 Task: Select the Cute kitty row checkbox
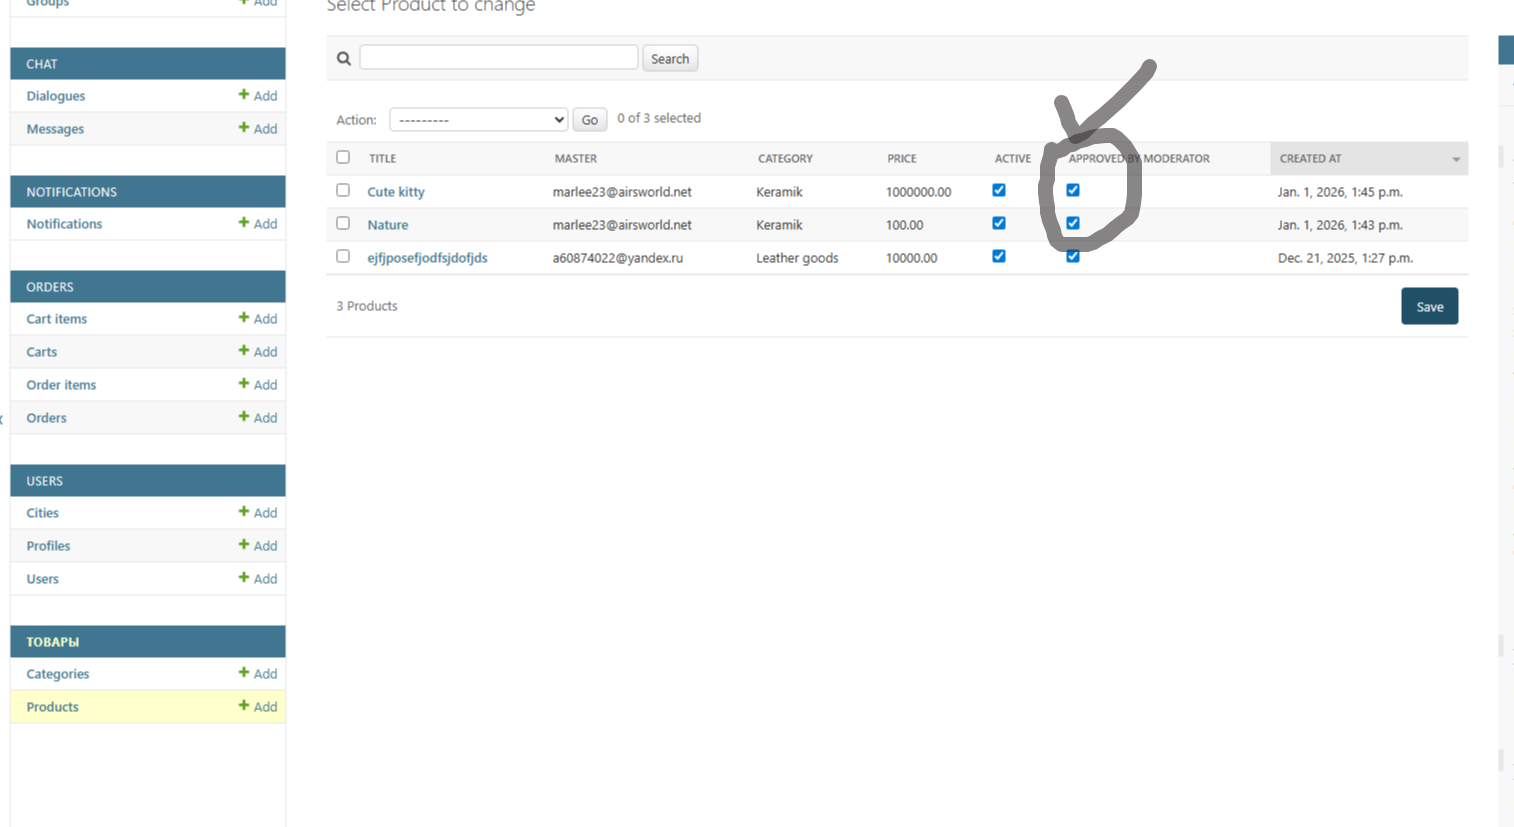(x=343, y=190)
